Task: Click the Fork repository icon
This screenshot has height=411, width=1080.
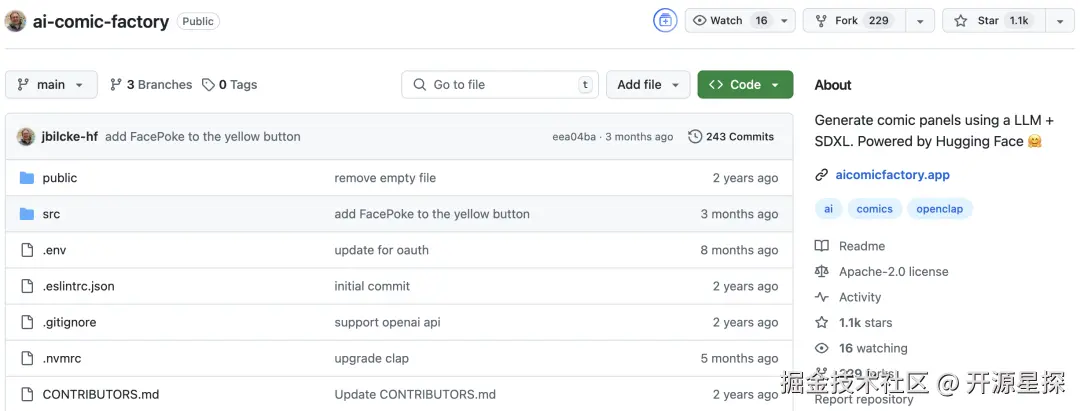Action: click(x=821, y=21)
